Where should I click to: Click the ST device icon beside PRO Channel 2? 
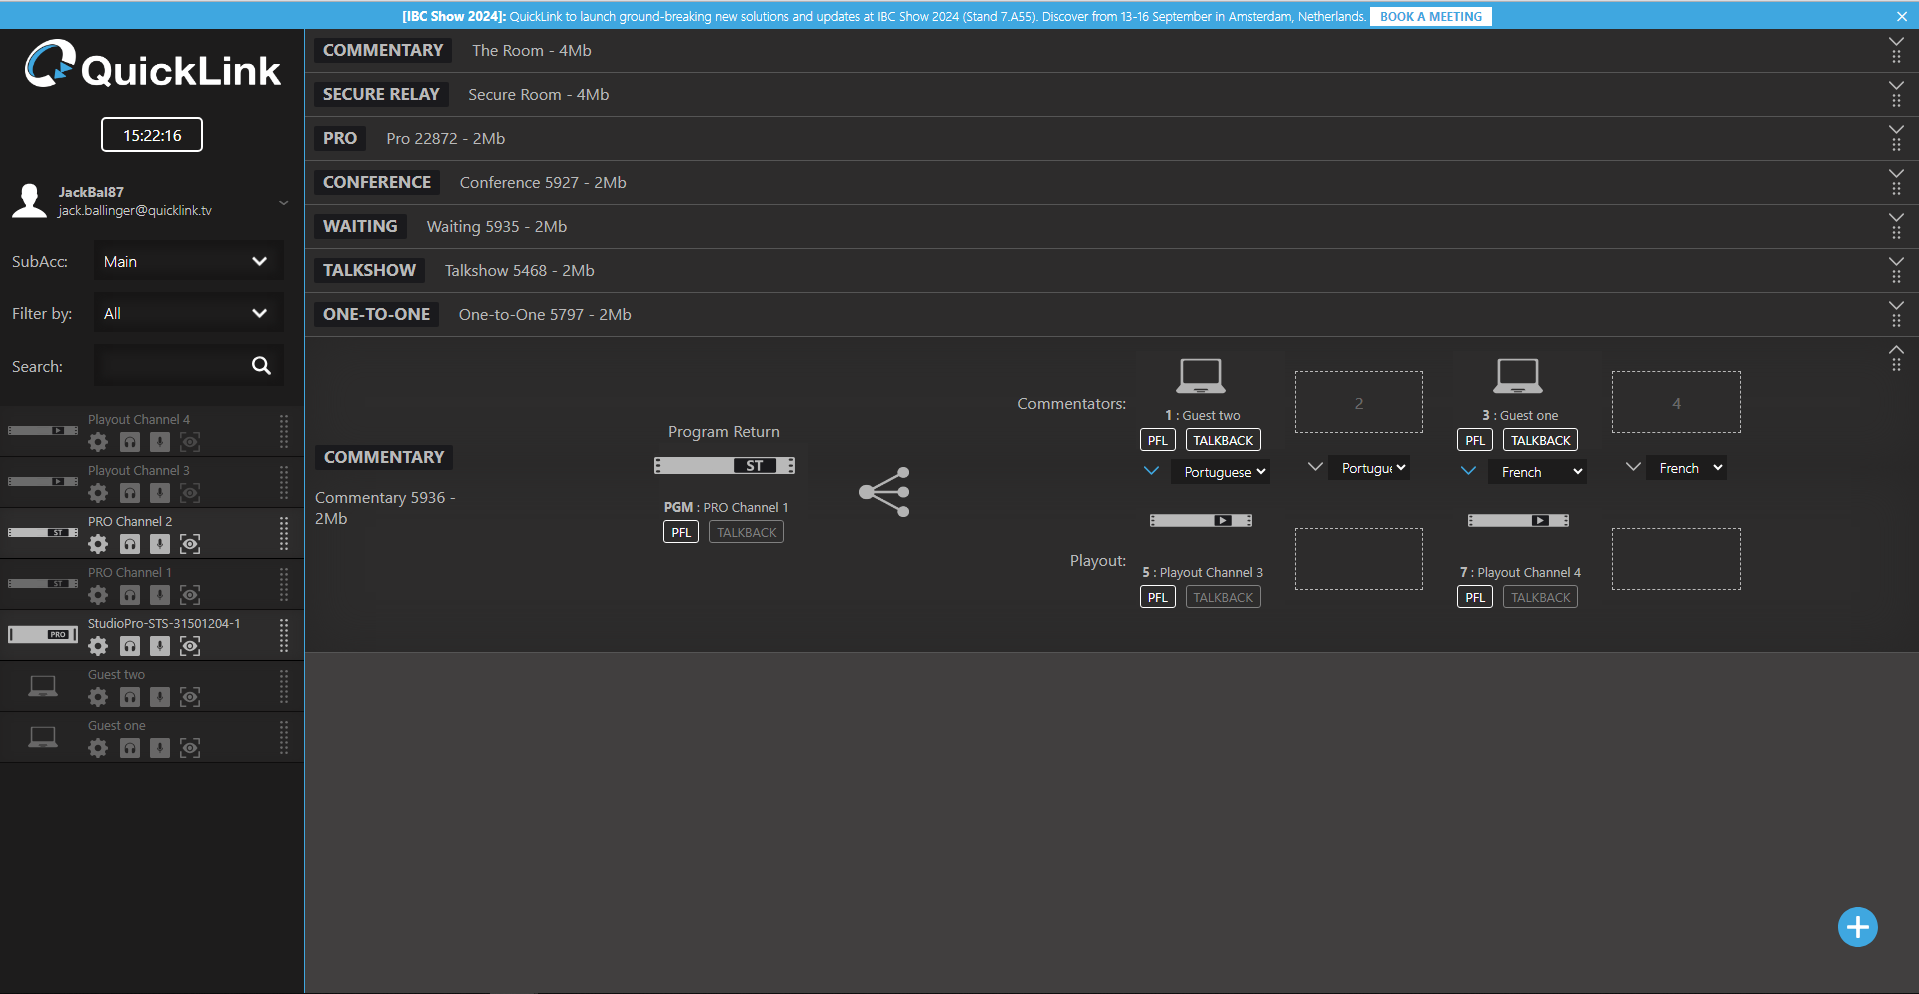tap(43, 532)
